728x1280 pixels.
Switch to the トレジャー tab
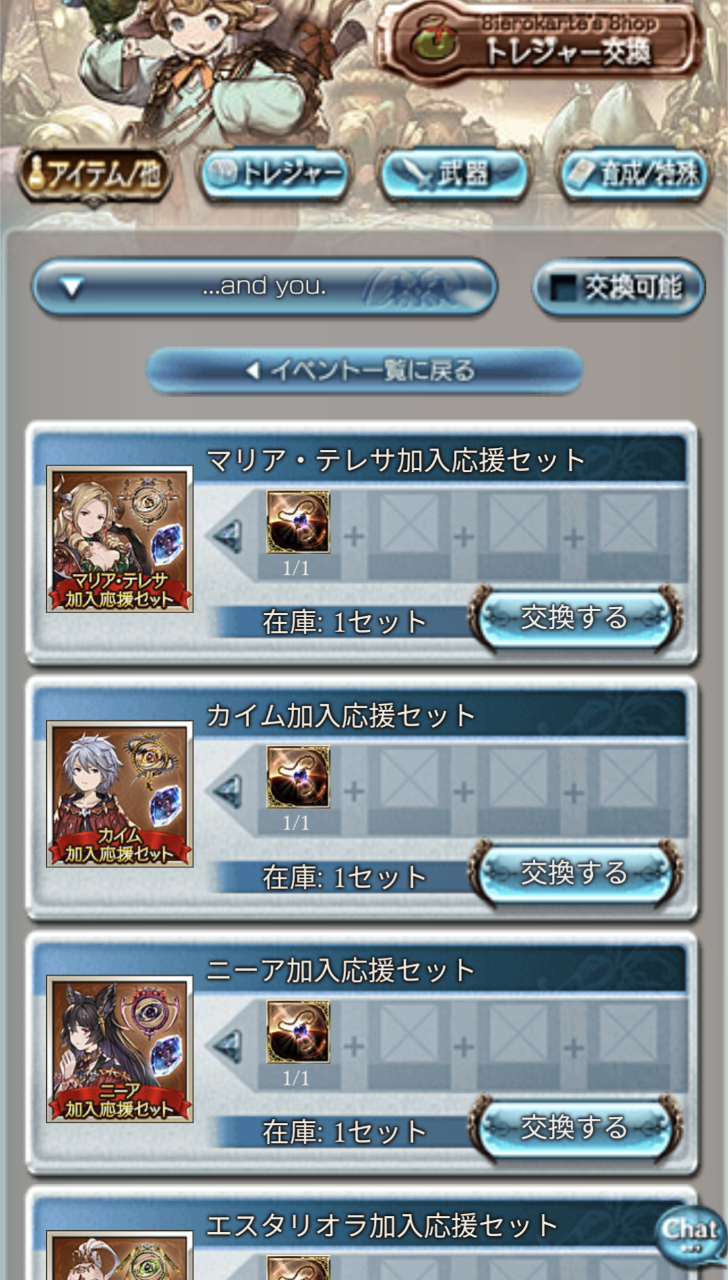click(x=275, y=176)
